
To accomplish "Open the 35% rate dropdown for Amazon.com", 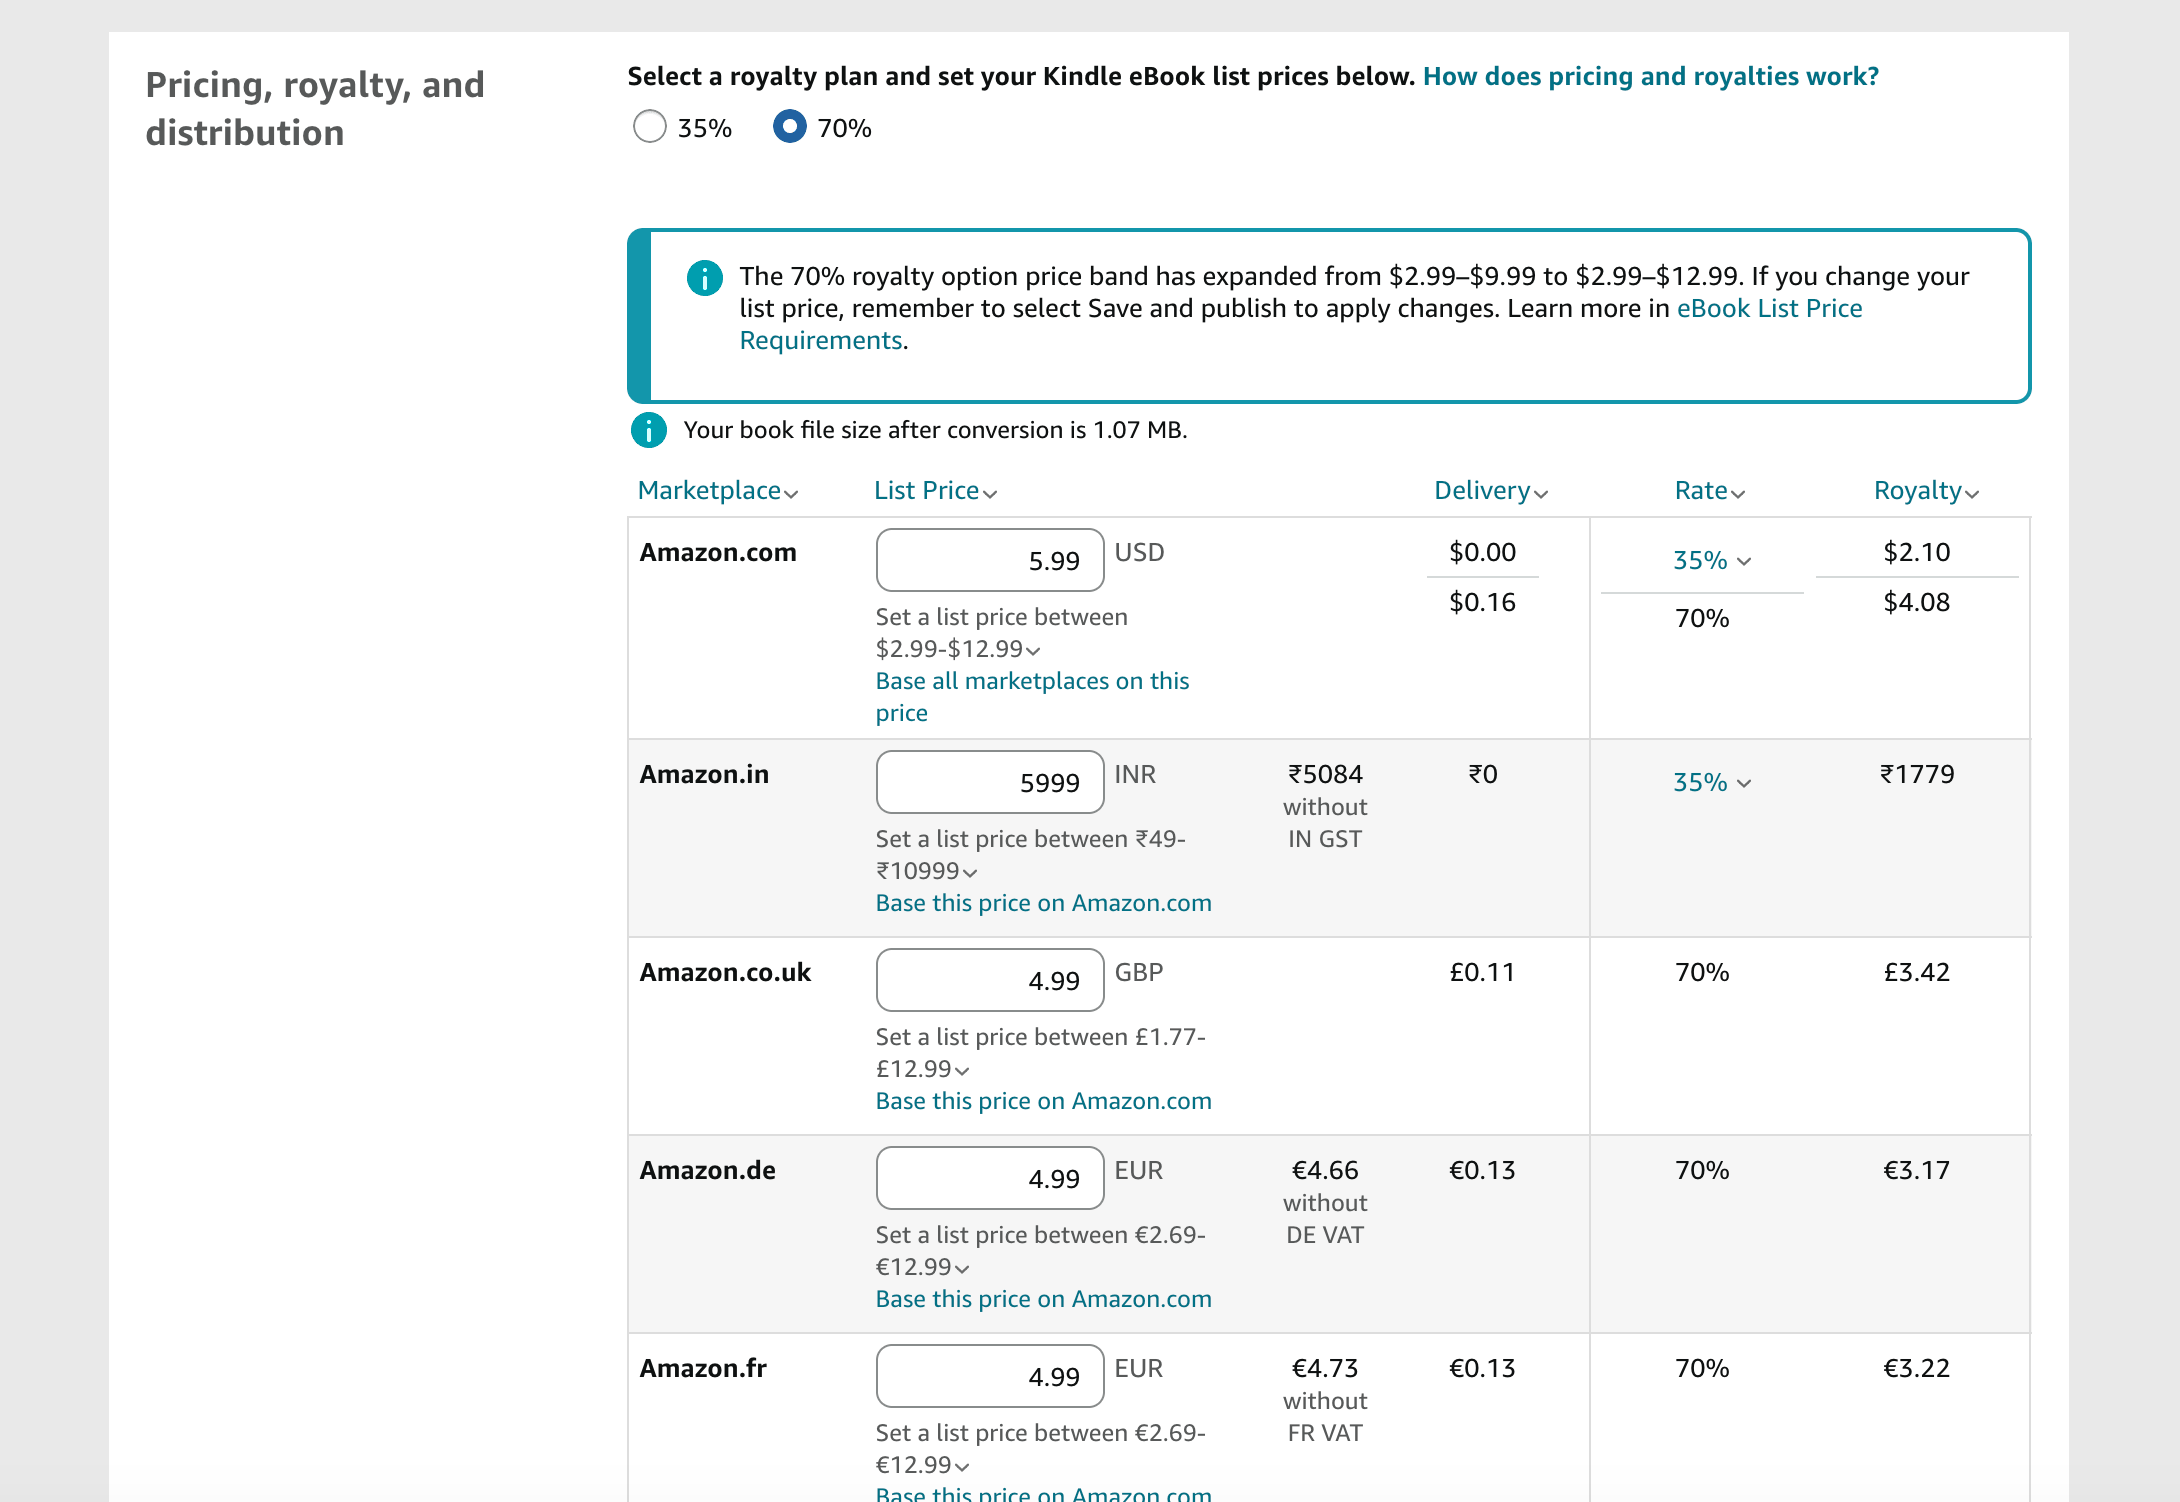I will point(1712,561).
